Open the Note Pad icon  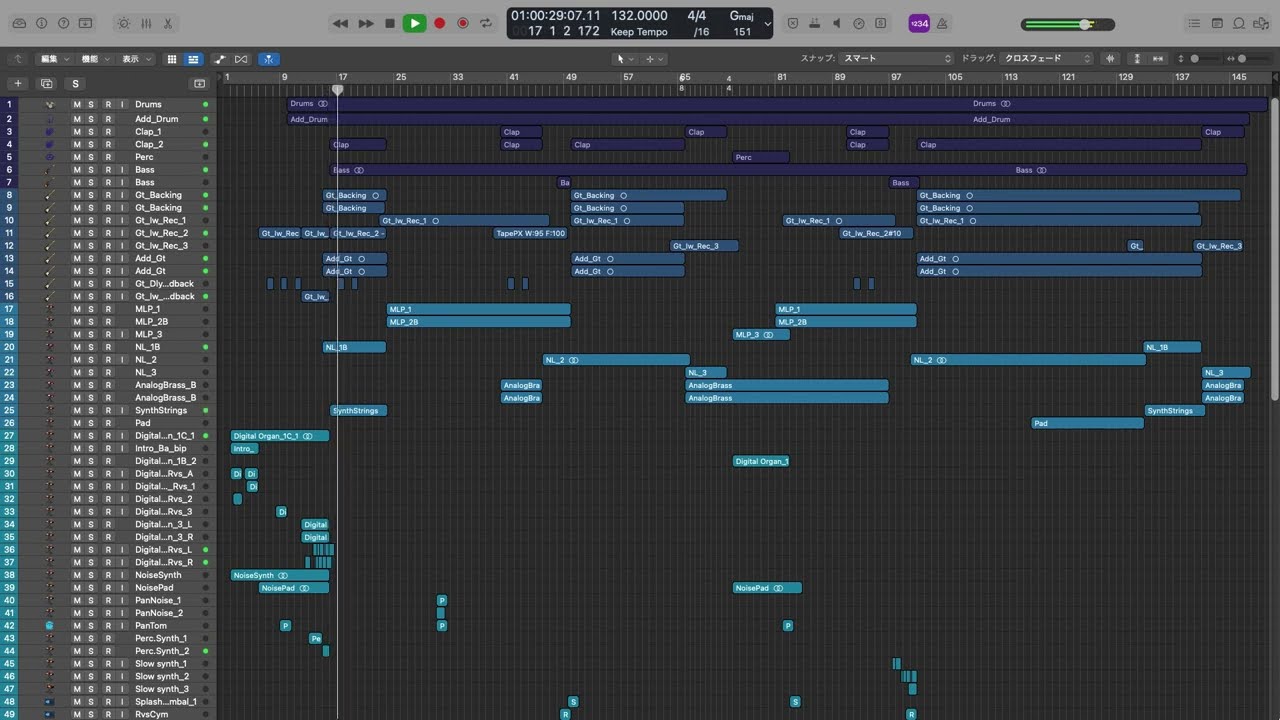pyautogui.click(x=1217, y=23)
